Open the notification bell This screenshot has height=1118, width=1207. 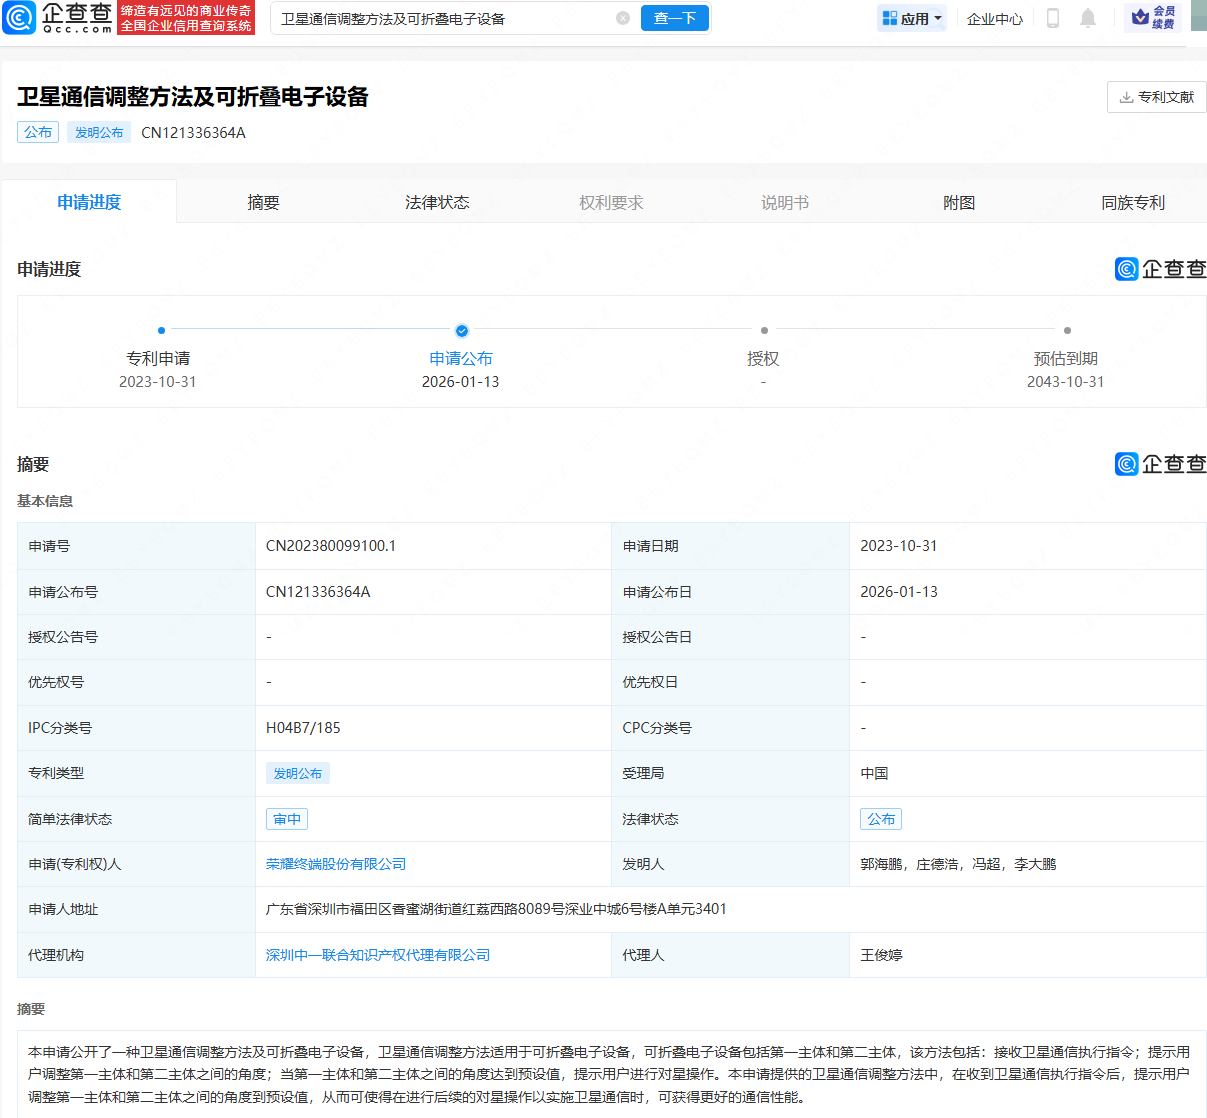pyautogui.click(x=1088, y=18)
